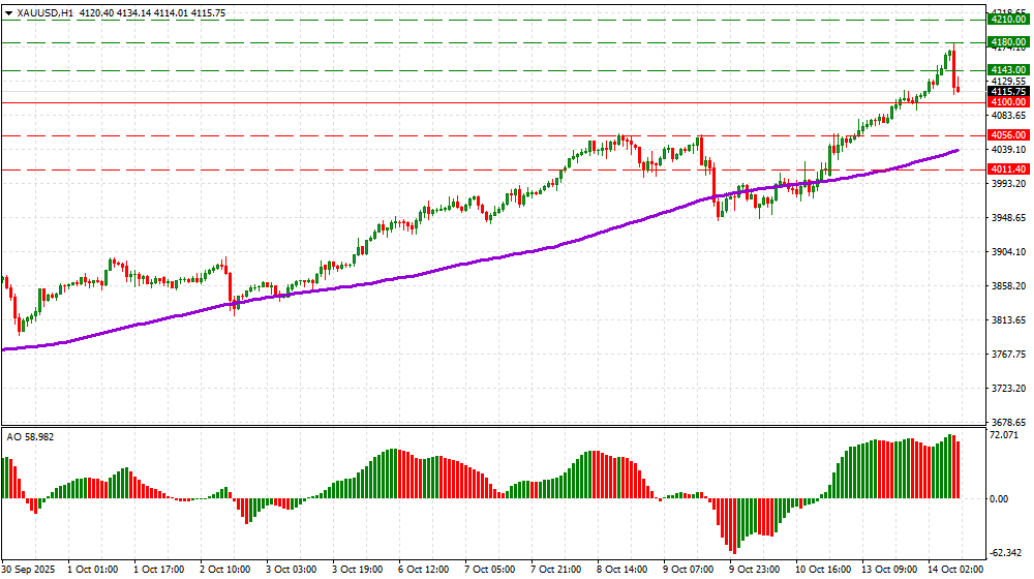Click the 30 Sep 2025 axis label

(x=26, y=568)
